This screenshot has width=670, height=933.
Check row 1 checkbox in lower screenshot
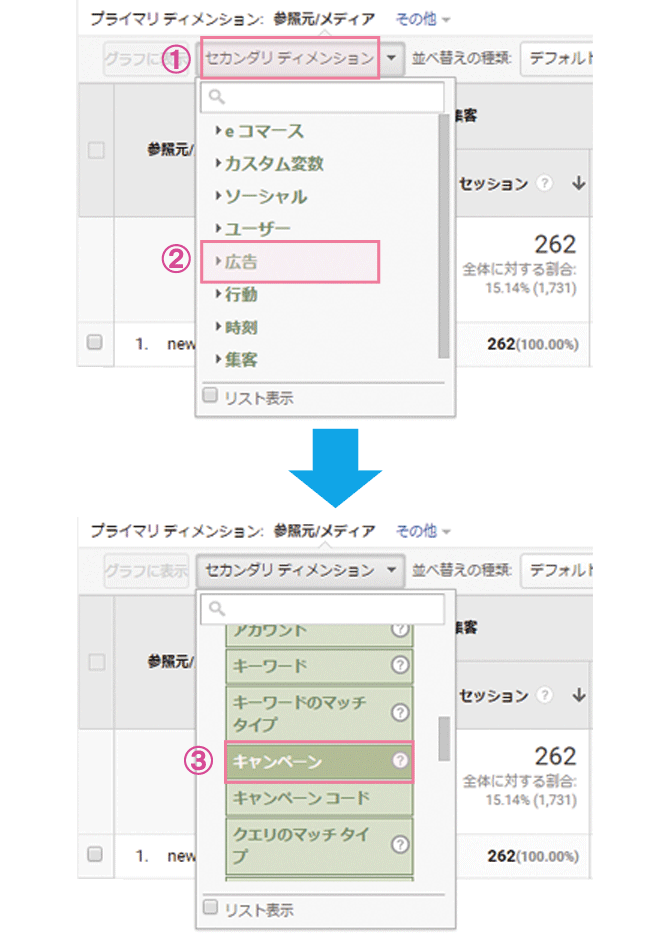[x=95, y=854]
